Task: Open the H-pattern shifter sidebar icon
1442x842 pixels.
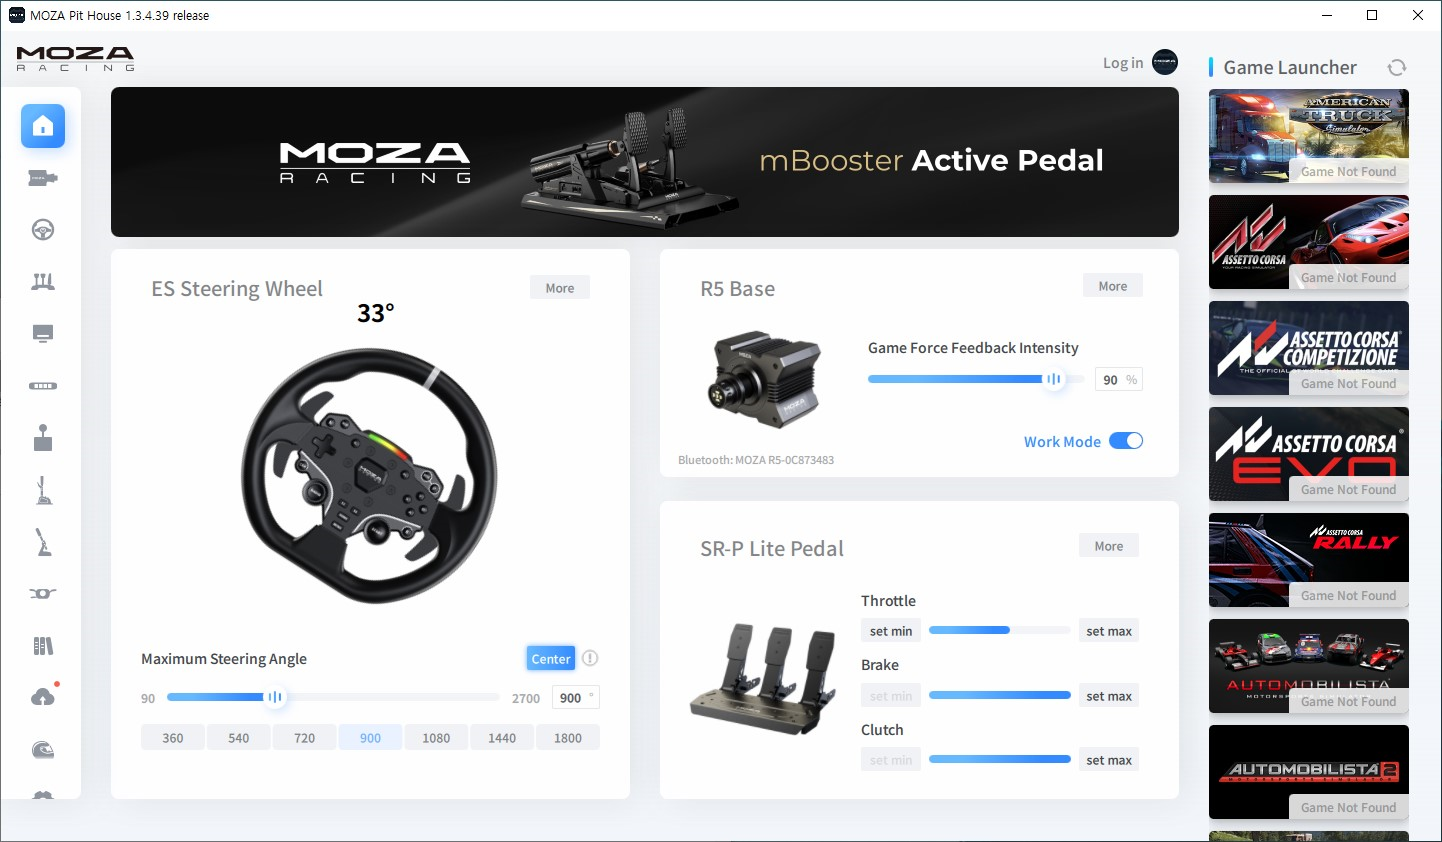Action: click(x=43, y=438)
